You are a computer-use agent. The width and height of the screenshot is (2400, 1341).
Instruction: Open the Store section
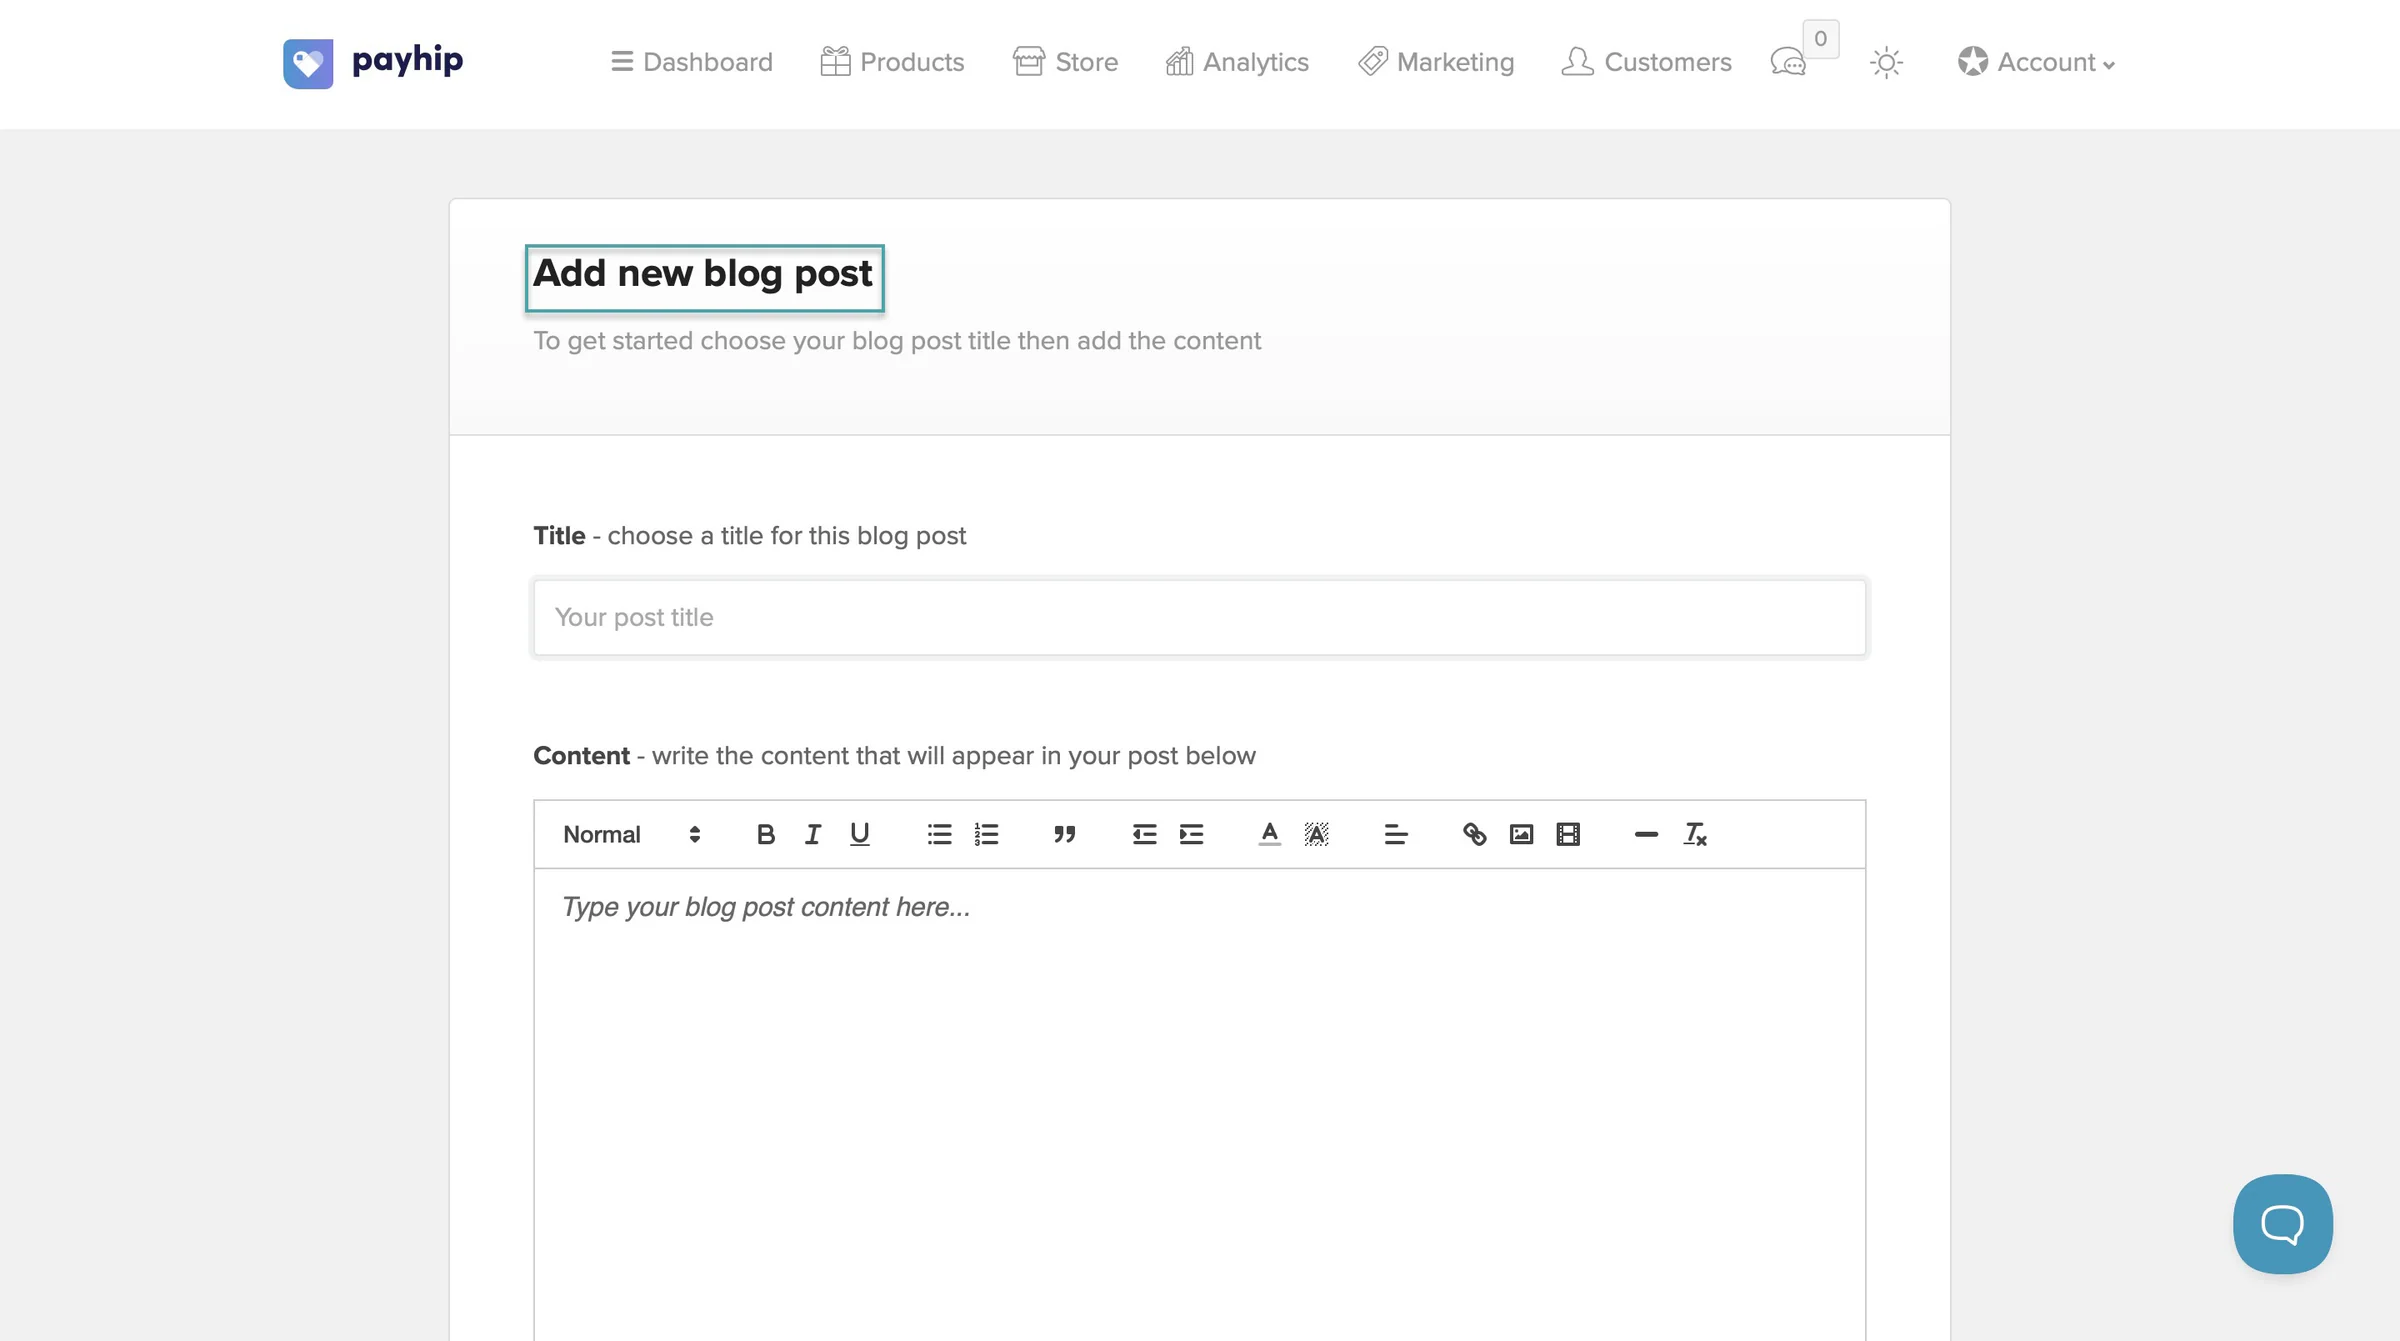point(1065,62)
